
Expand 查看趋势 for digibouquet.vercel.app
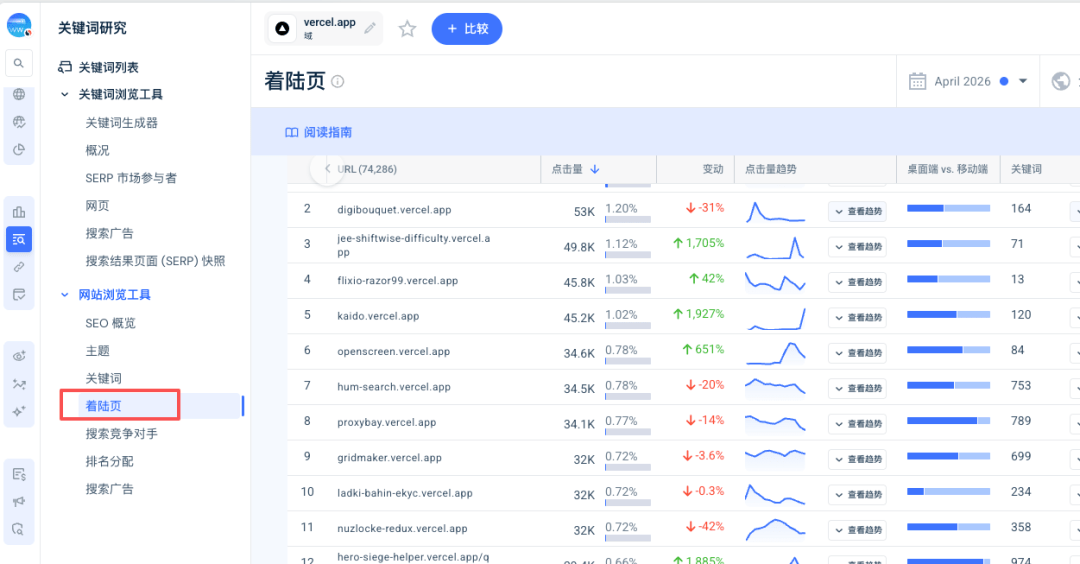pos(857,211)
